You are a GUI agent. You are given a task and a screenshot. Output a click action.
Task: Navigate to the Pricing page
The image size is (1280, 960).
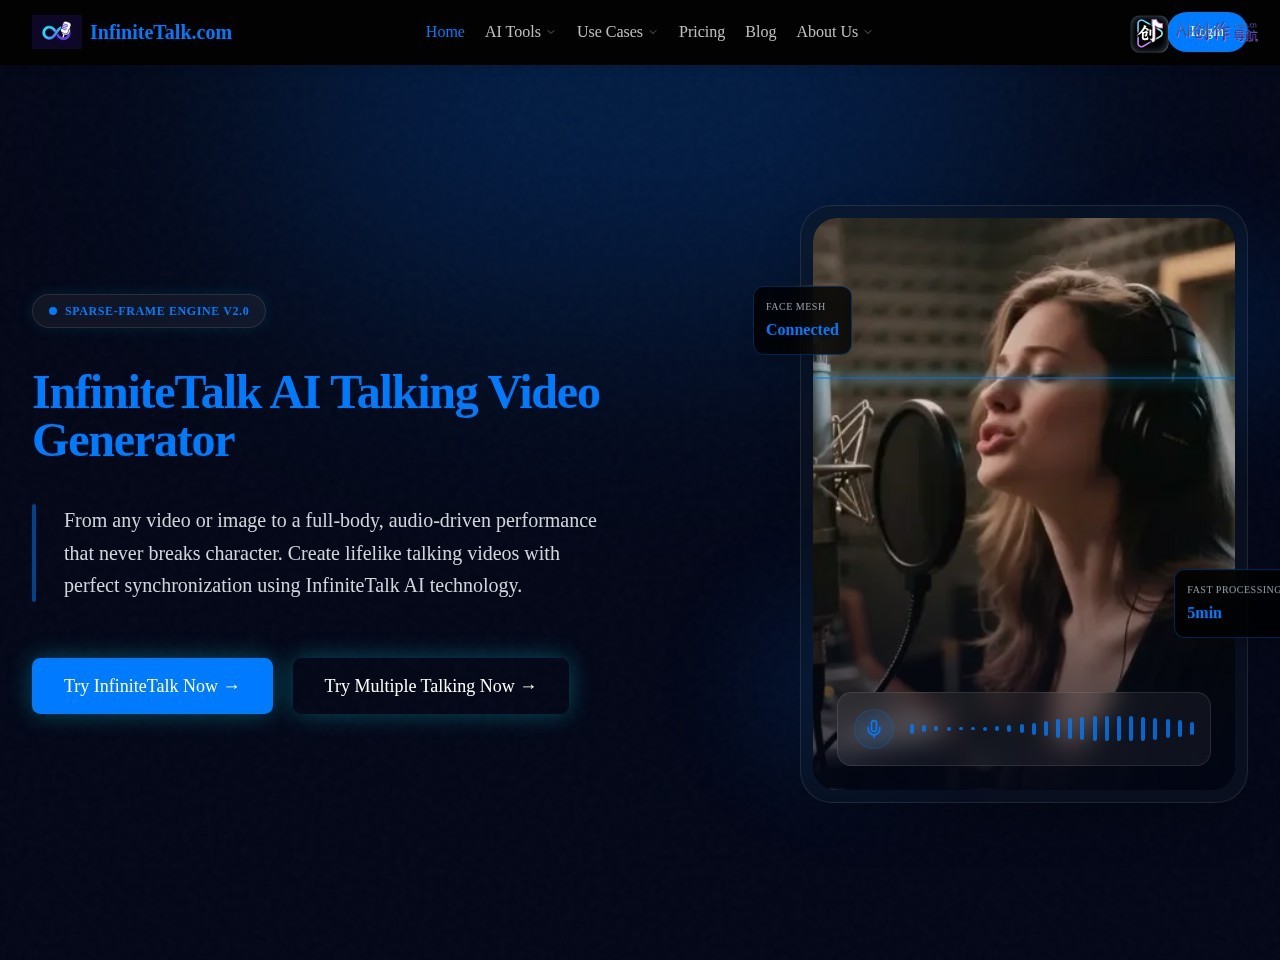[702, 32]
